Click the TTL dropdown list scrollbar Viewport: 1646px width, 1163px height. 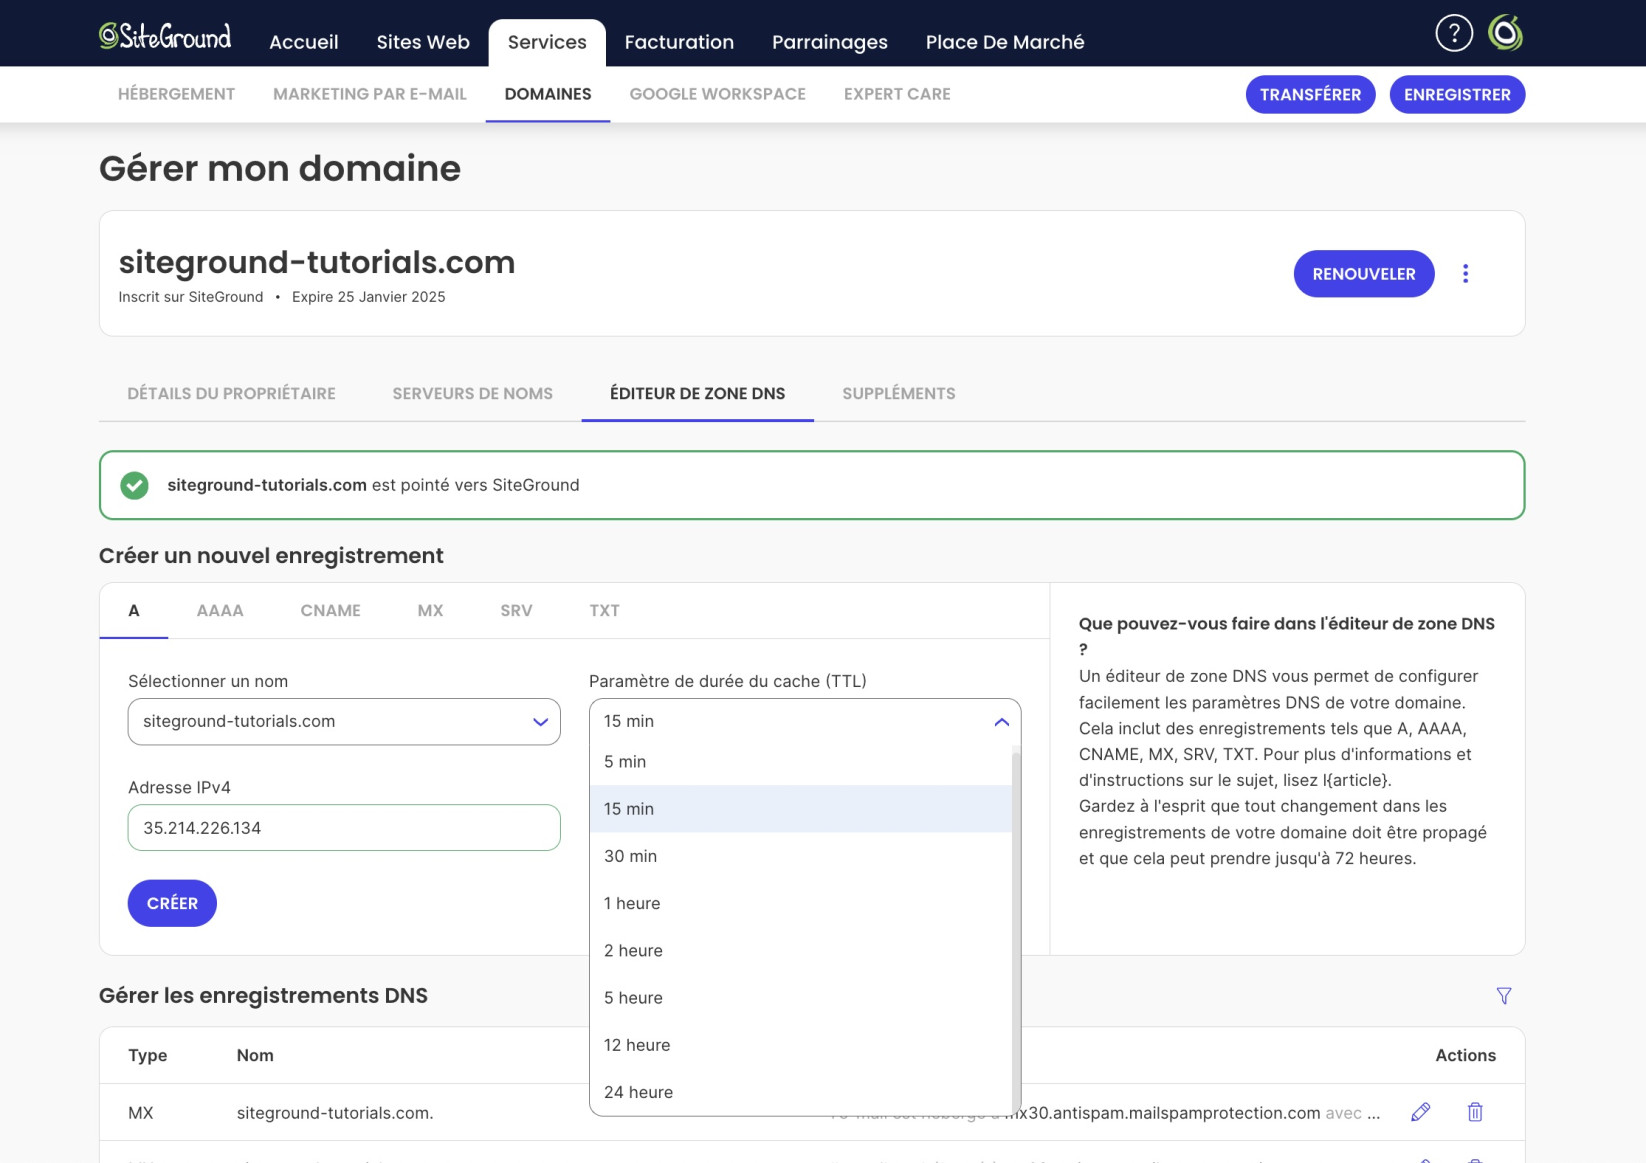point(1016,930)
